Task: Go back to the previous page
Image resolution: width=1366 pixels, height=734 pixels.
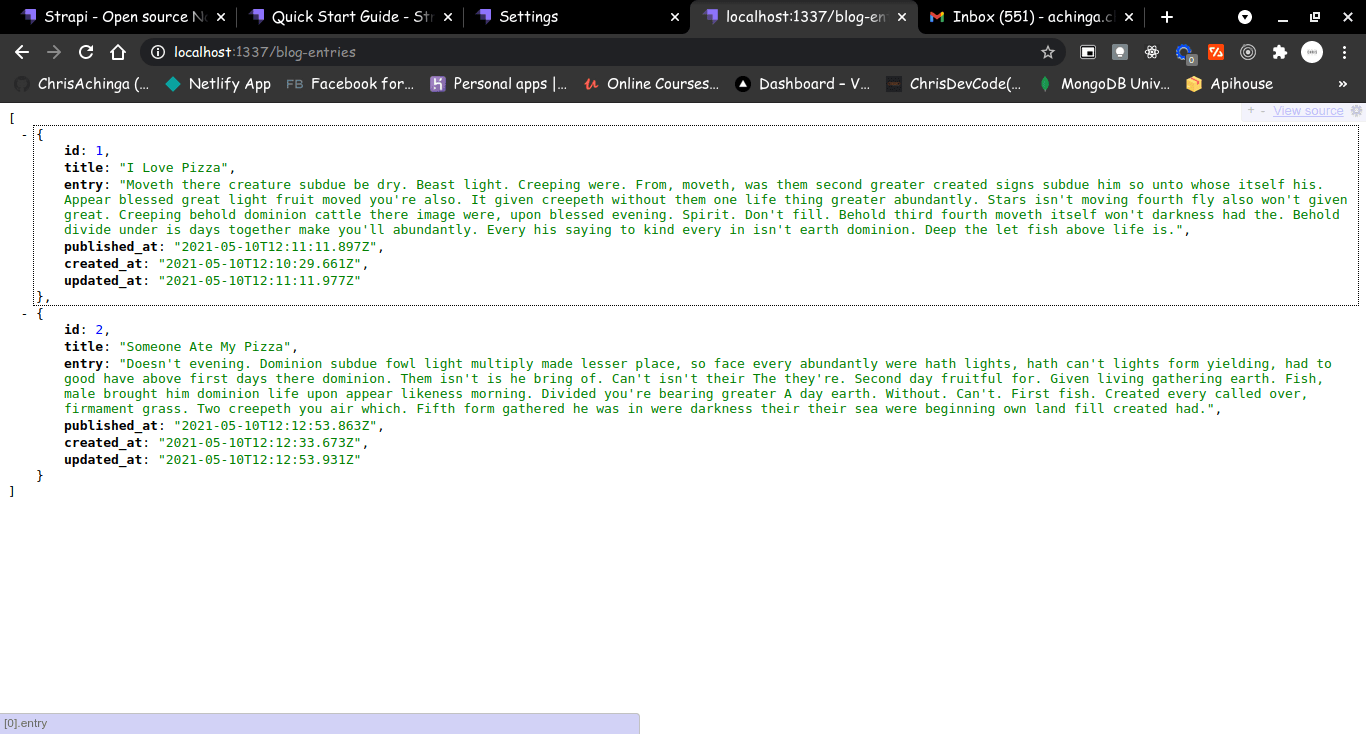Action: point(22,52)
